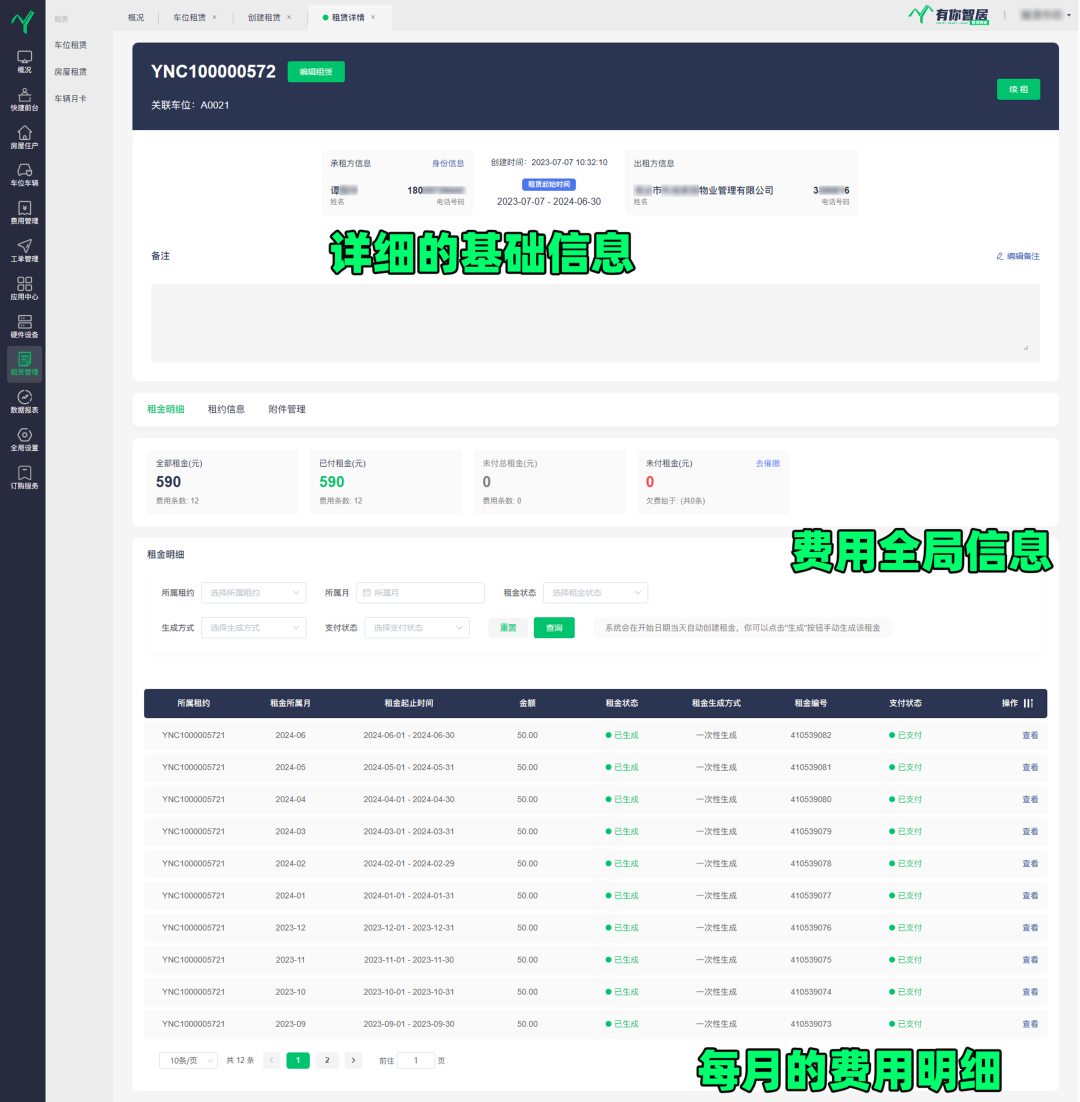
Task: Switch to the 附件管理 tab
Action: tap(287, 409)
